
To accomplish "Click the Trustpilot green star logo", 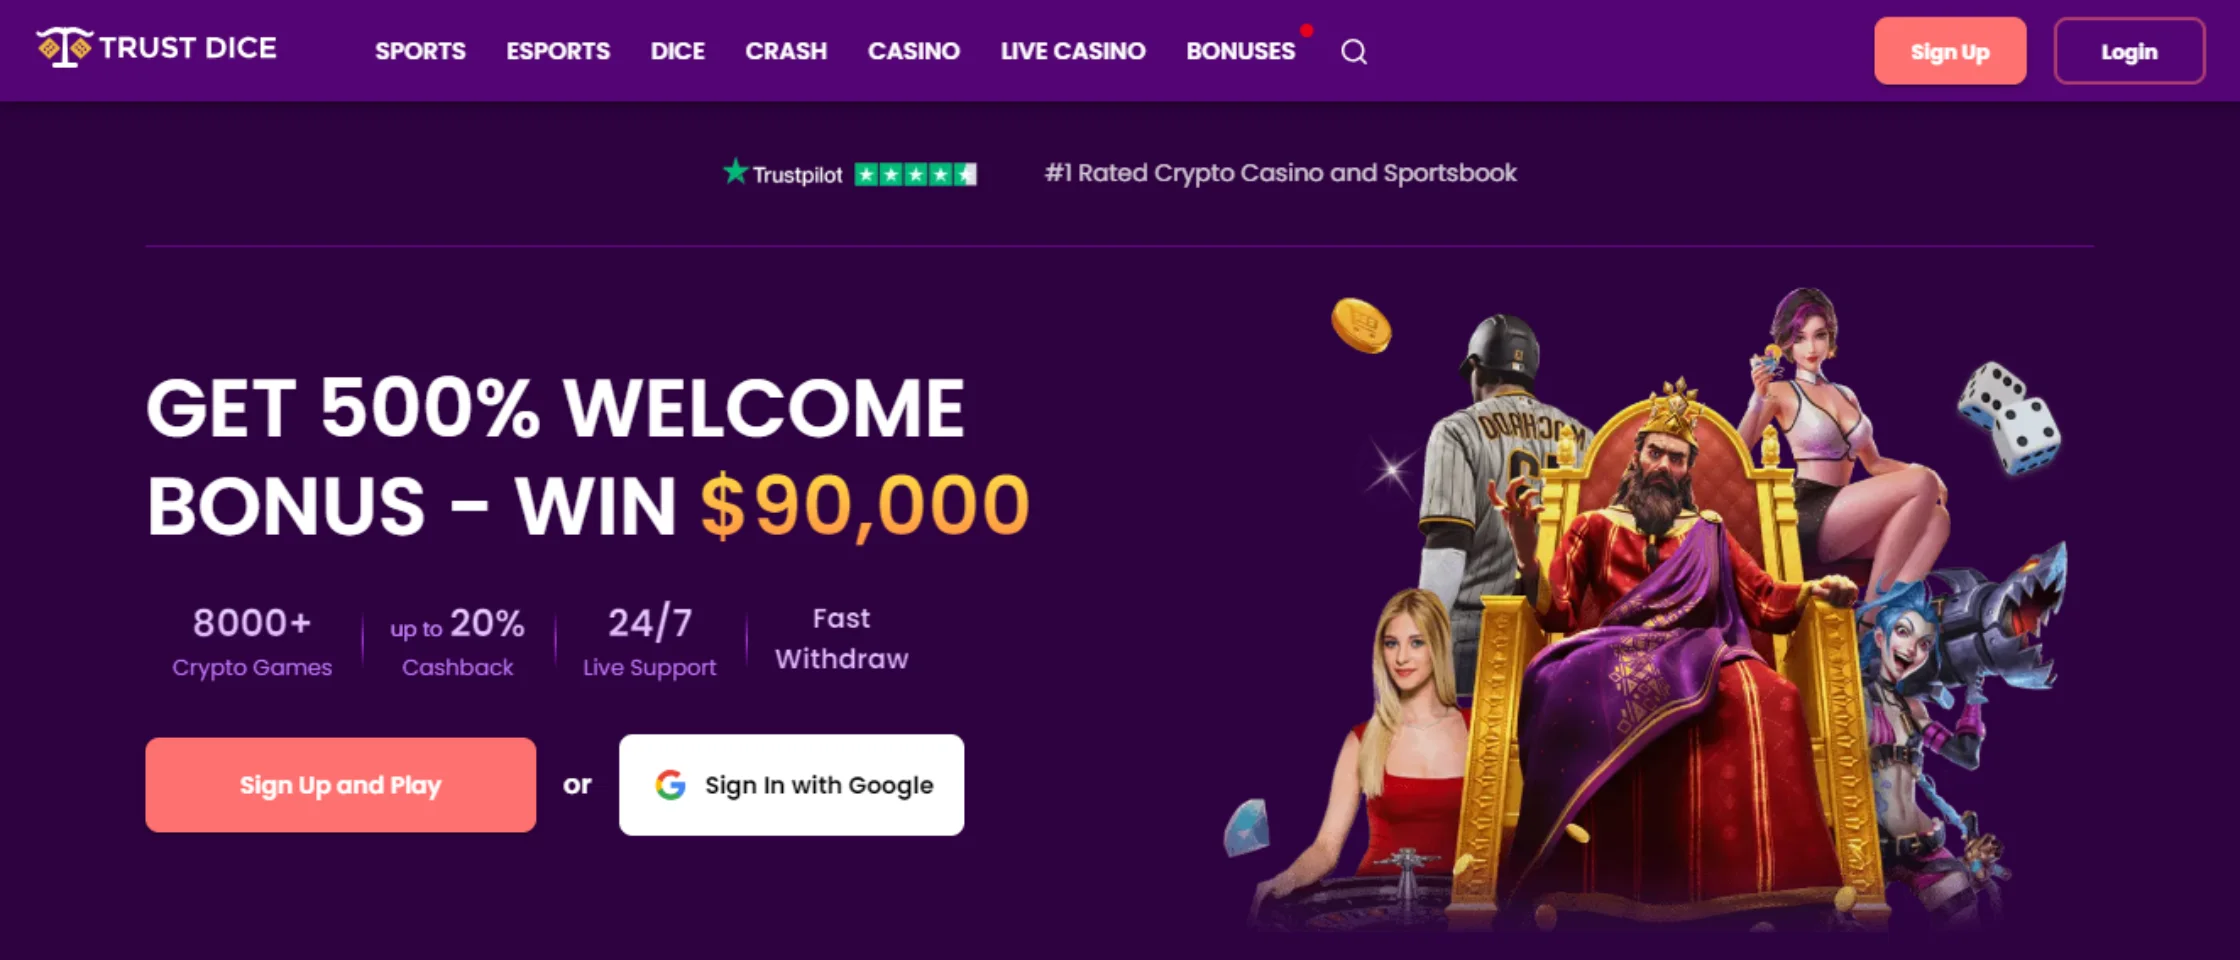I will click(735, 172).
